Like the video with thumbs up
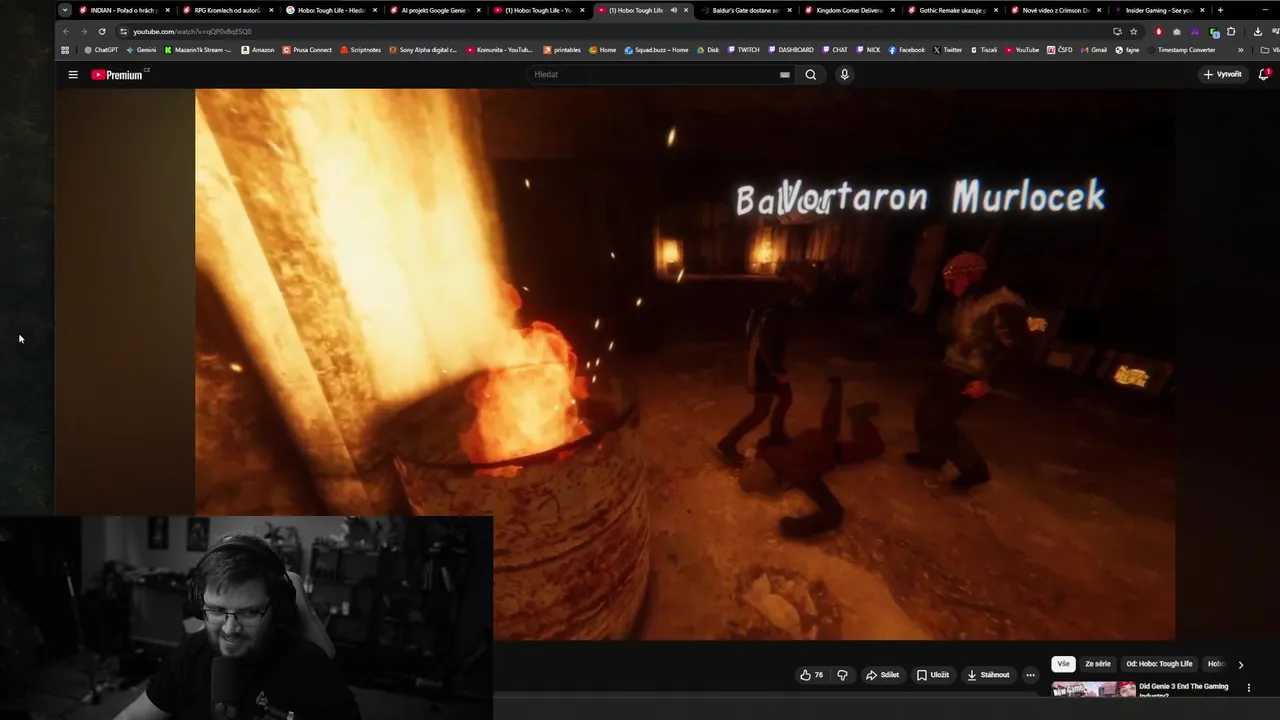Screen dimensions: 1280x720 click(x=811, y=675)
